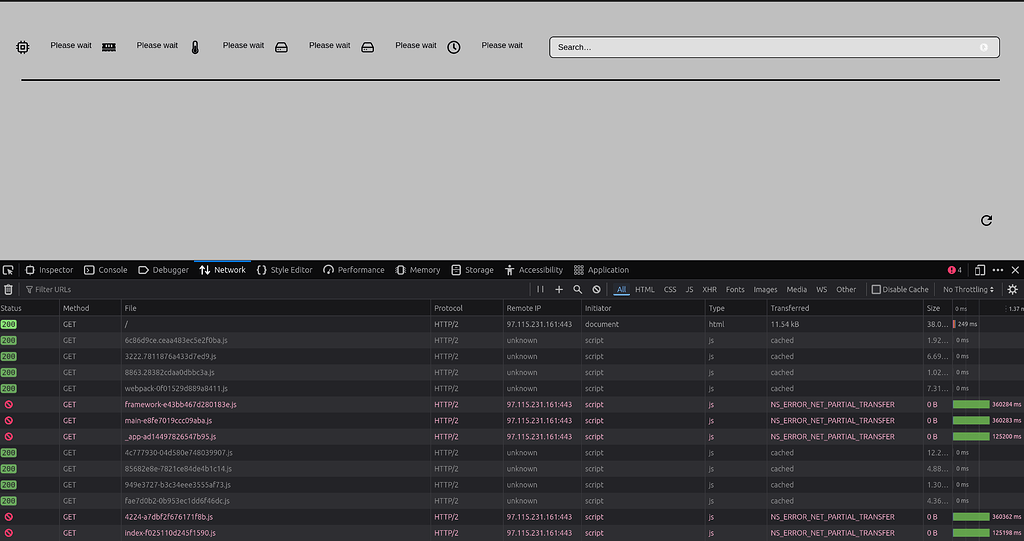Activate the element picker tool in devtools
Image resolution: width=1024 pixels, height=541 pixels.
(8, 270)
